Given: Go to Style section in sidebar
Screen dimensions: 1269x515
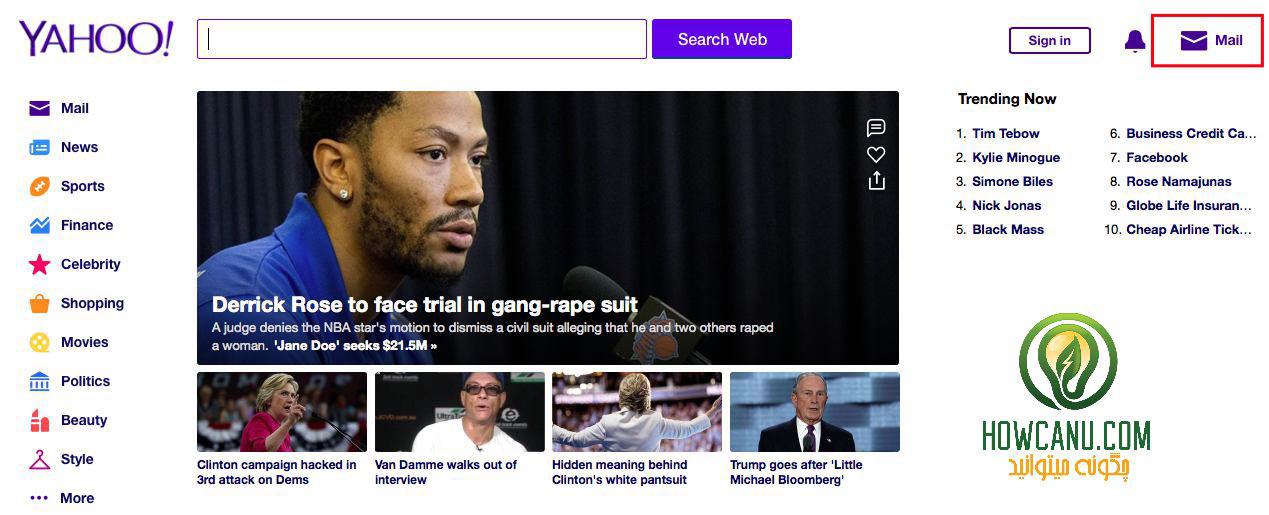Looking at the screenshot, I should (x=77, y=459).
